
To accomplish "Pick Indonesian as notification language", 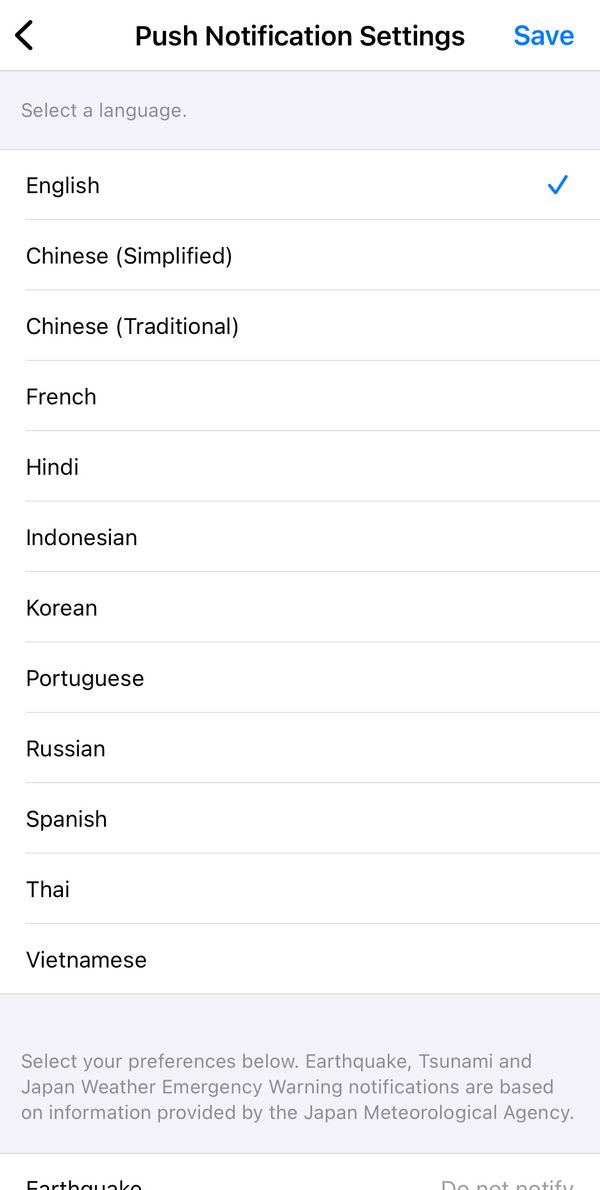I will tap(300, 537).
